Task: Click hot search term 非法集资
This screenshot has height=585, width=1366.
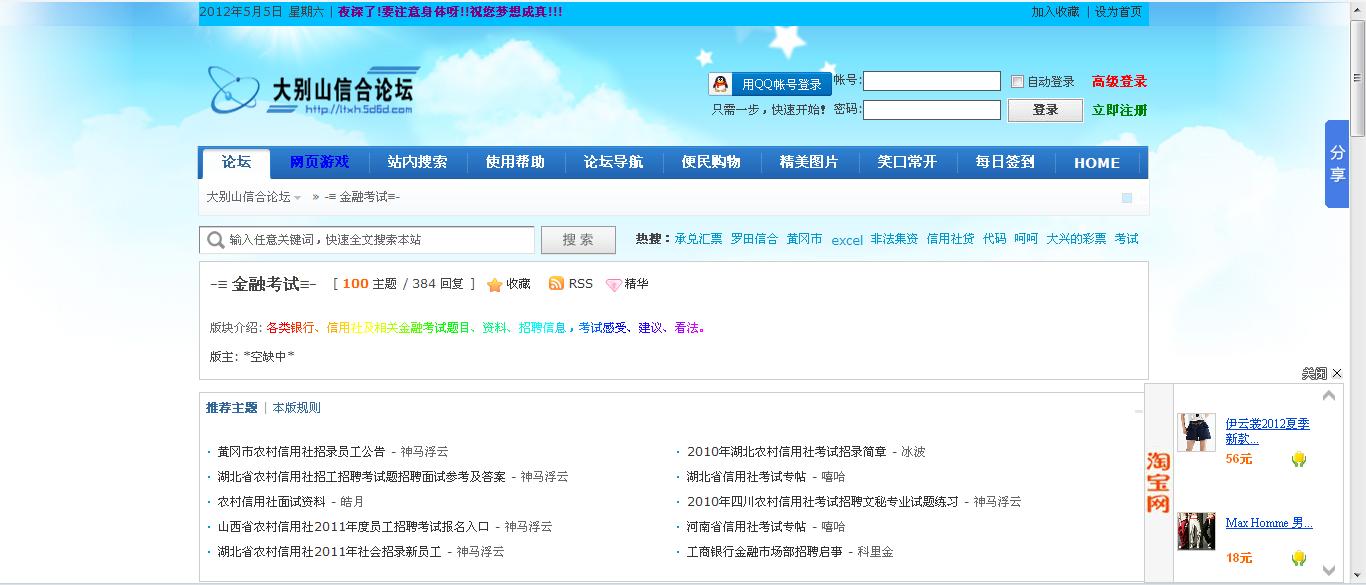Action: pyautogui.click(x=894, y=239)
